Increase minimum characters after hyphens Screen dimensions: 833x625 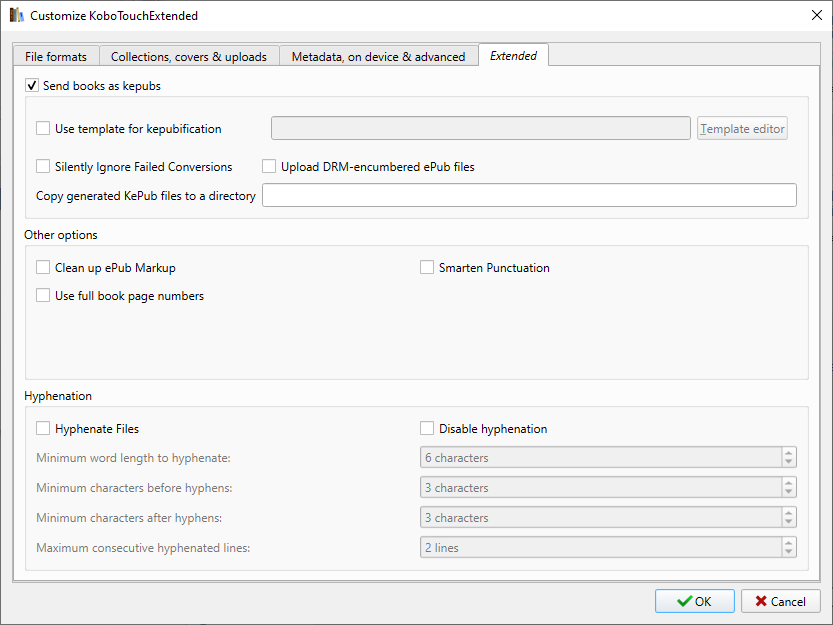[789, 513]
